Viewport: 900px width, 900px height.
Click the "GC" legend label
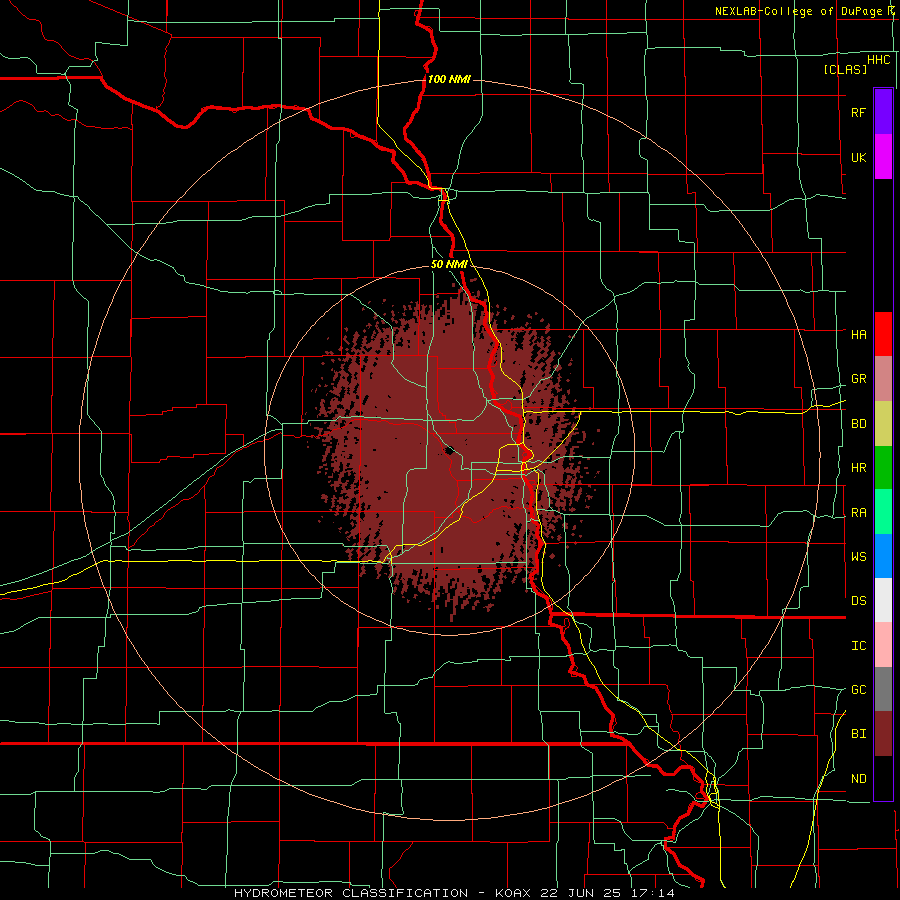858,689
